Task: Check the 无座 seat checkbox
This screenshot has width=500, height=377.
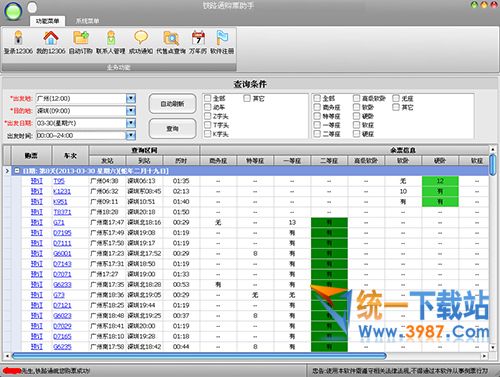Action: coord(396,98)
